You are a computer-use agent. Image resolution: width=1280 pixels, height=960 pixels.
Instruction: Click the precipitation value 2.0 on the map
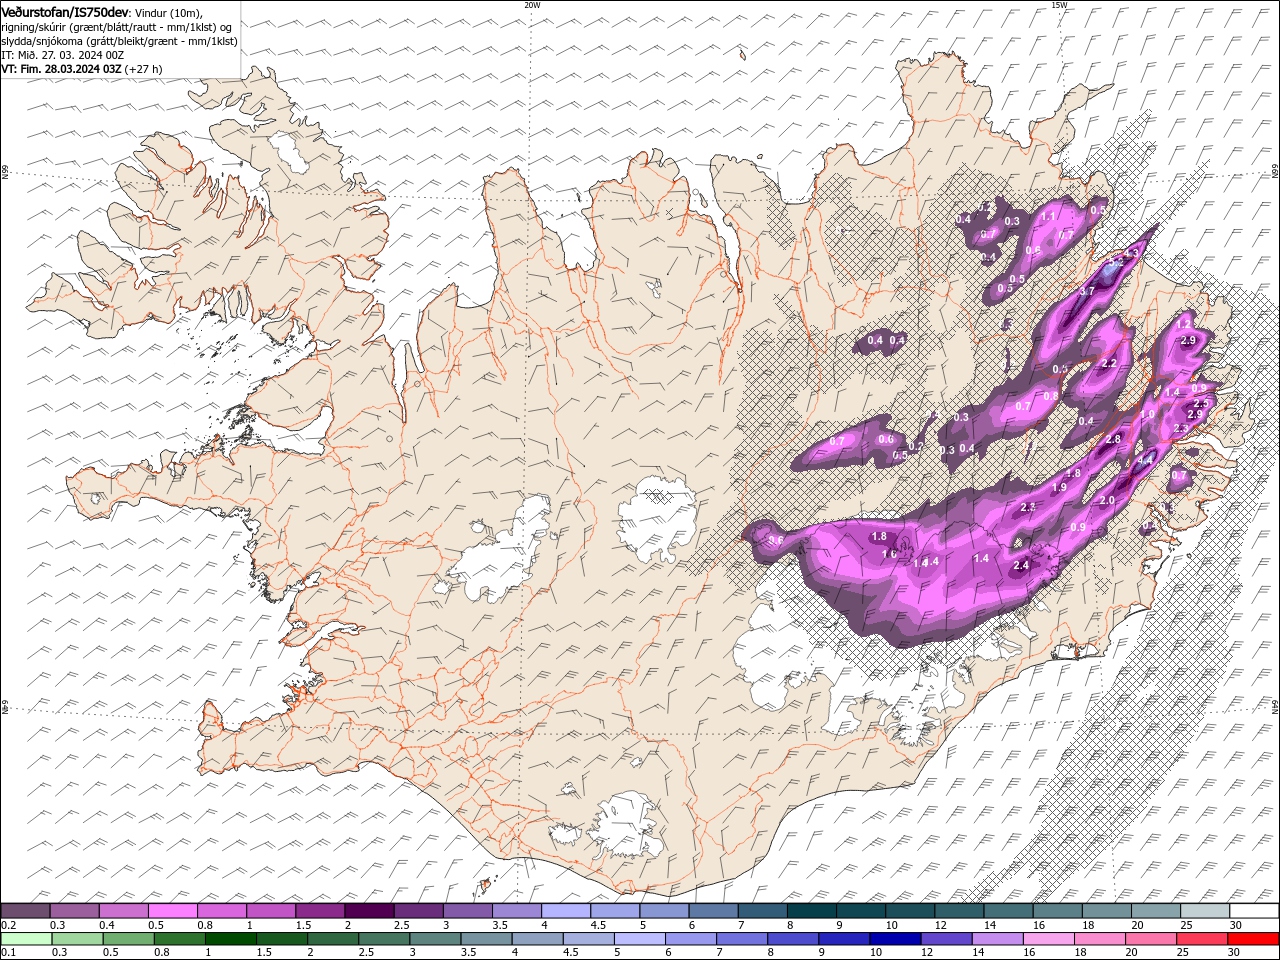pos(1107,500)
